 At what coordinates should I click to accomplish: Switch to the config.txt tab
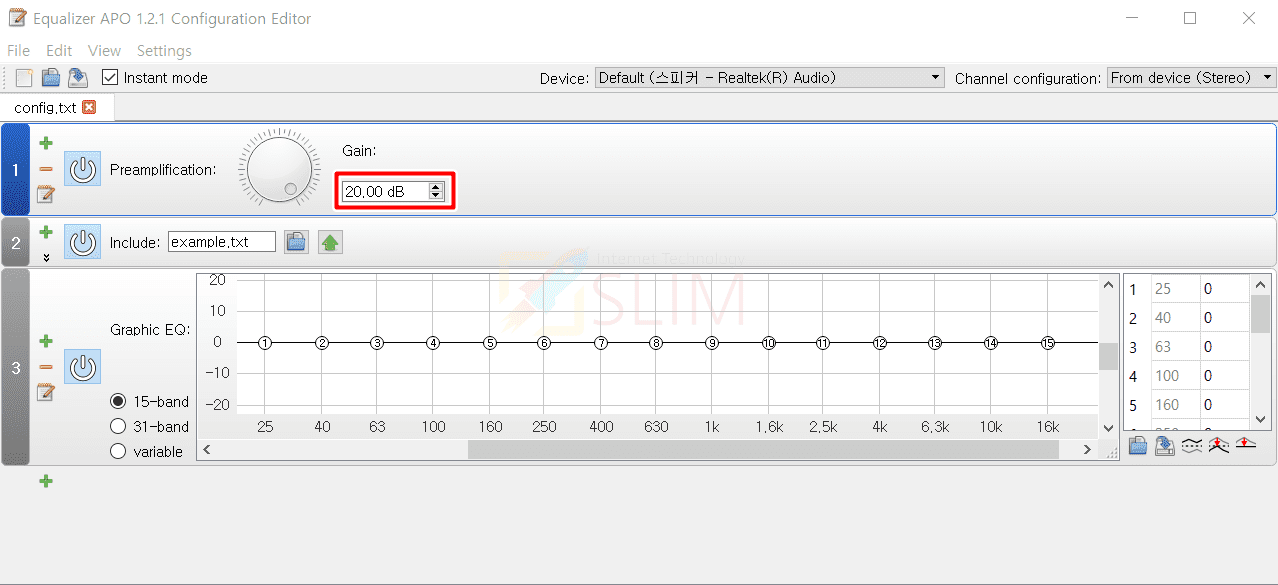click(45, 107)
